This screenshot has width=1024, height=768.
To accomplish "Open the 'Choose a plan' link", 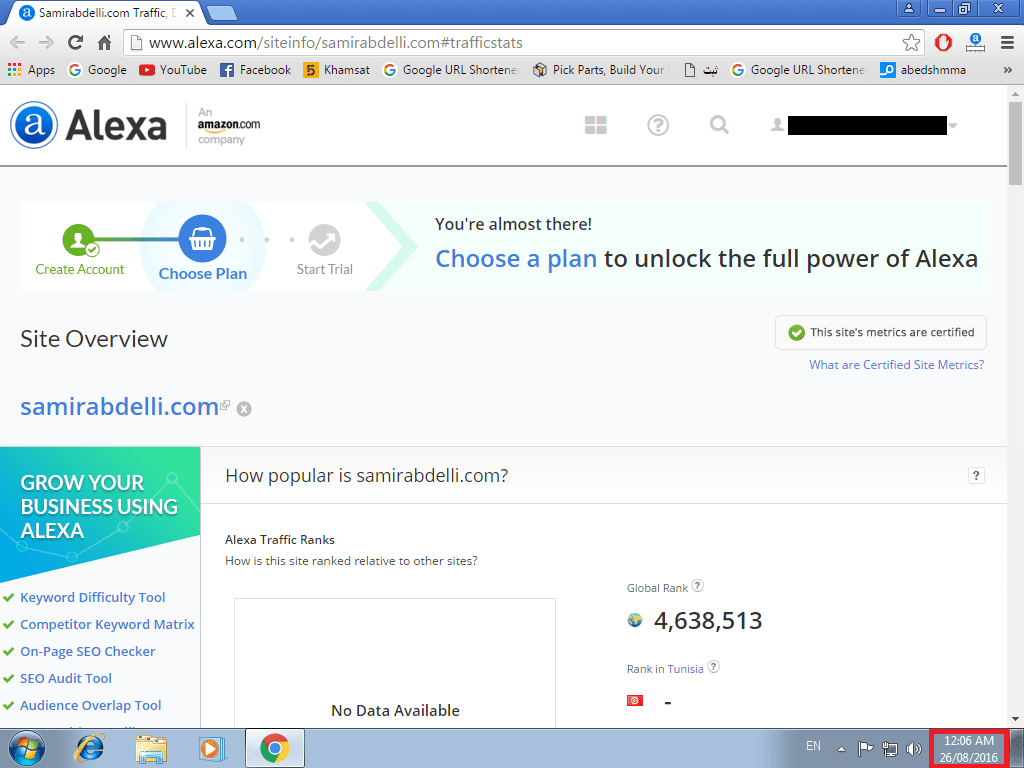I will (x=516, y=259).
